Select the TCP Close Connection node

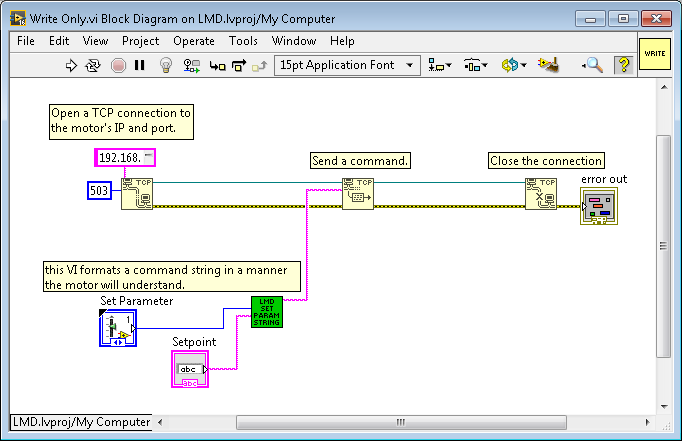point(541,194)
